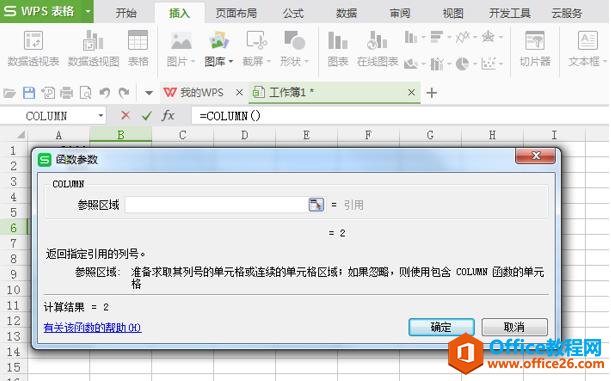611x381 pixels.
Task: Click the bar chart type icon
Action: pyautogui.click(x=436, y=37)
